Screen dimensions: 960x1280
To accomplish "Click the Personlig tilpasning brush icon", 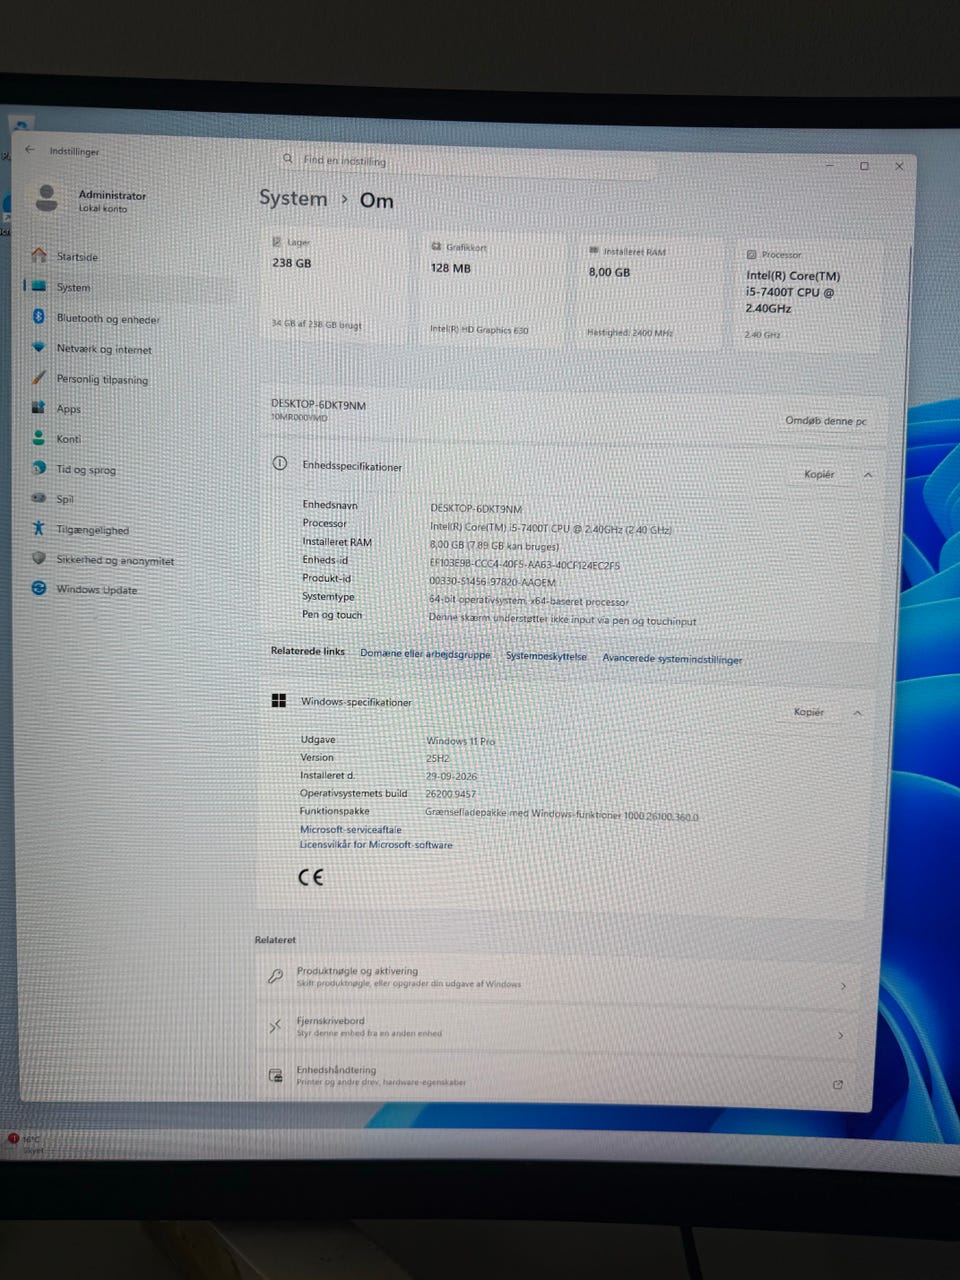I will click(38, 378).
